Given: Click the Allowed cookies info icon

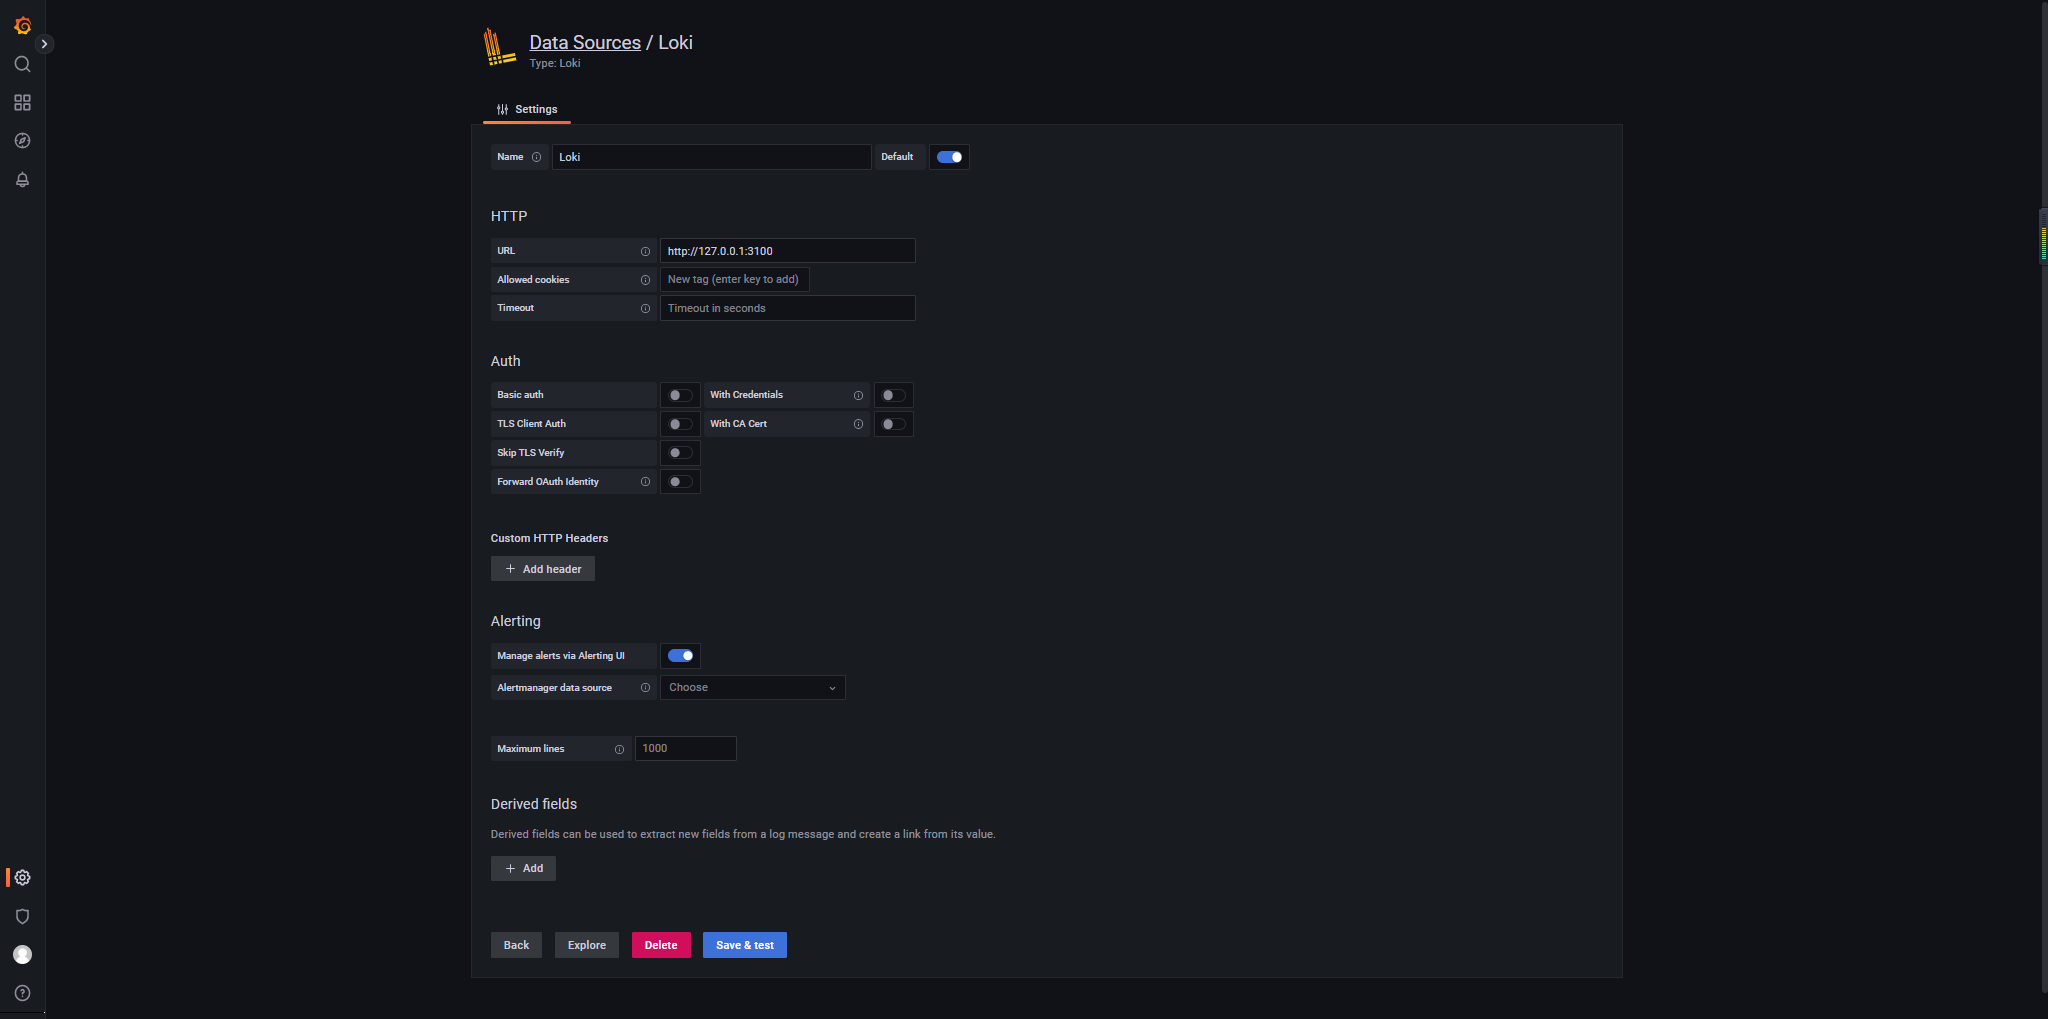Looking at the screenshot, I should click(645, 280).
